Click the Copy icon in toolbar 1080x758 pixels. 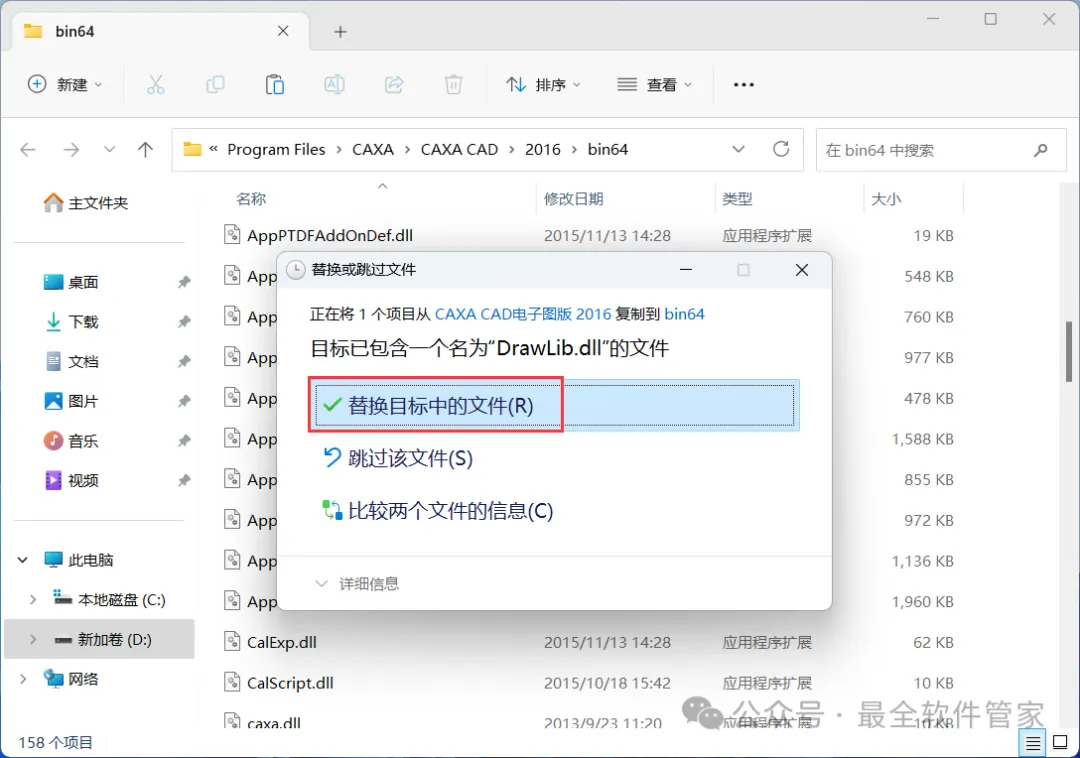tap(215, 85)
